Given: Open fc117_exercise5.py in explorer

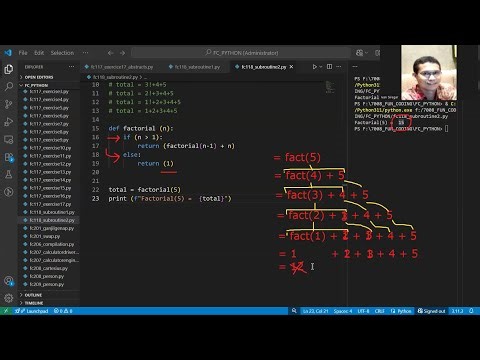Looking at the screenshot, I should click(x=49, y=108).
